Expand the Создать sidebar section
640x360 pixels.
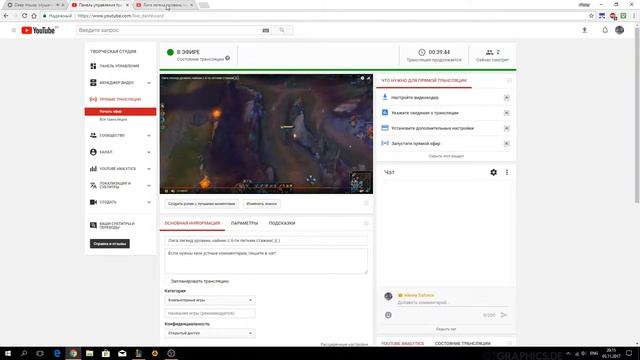149,202
